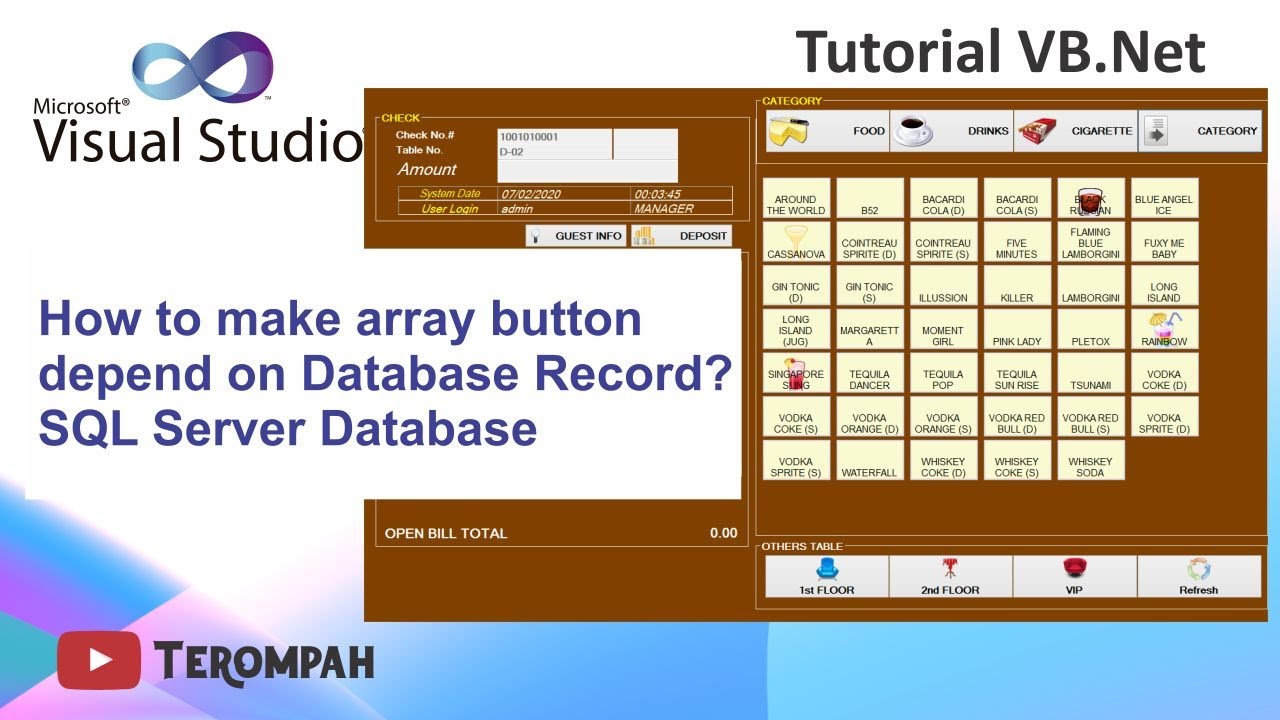
Task: Switch to 2nd FLOOR tables
Action: [x=951, y=577]
